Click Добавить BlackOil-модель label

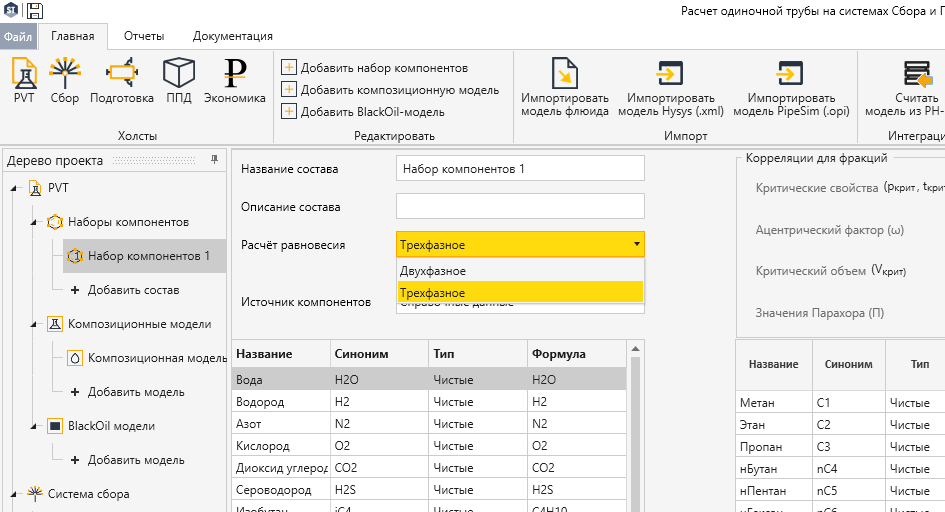[372, 112]
